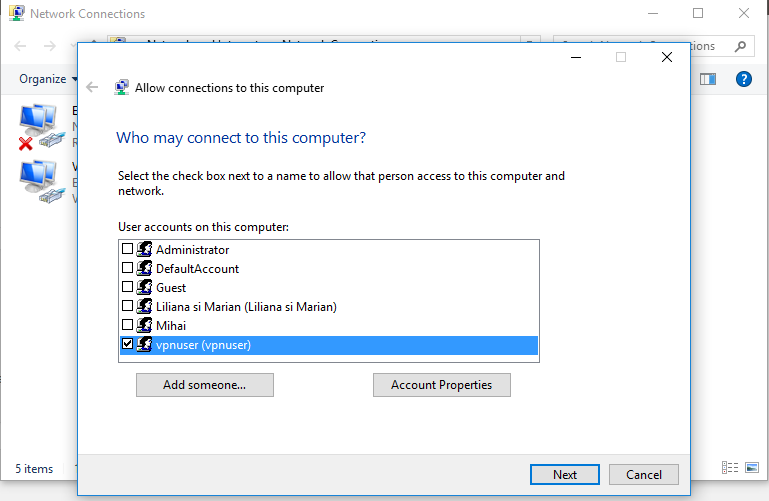Switch to details view icon
This screenshot has width=769, height=501.
click(x=730, y=468)
